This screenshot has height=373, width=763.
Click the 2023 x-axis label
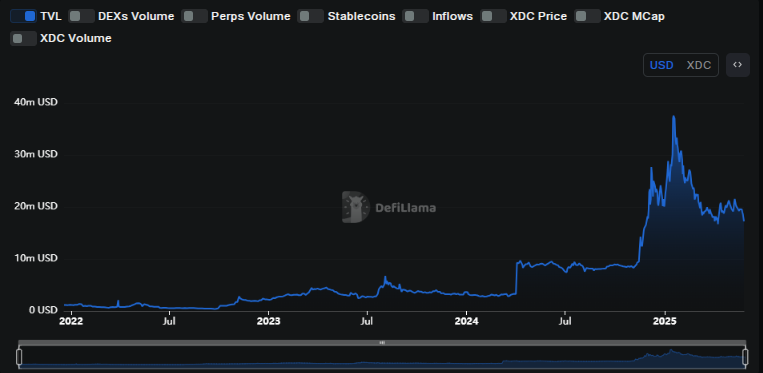click(268, 321)
